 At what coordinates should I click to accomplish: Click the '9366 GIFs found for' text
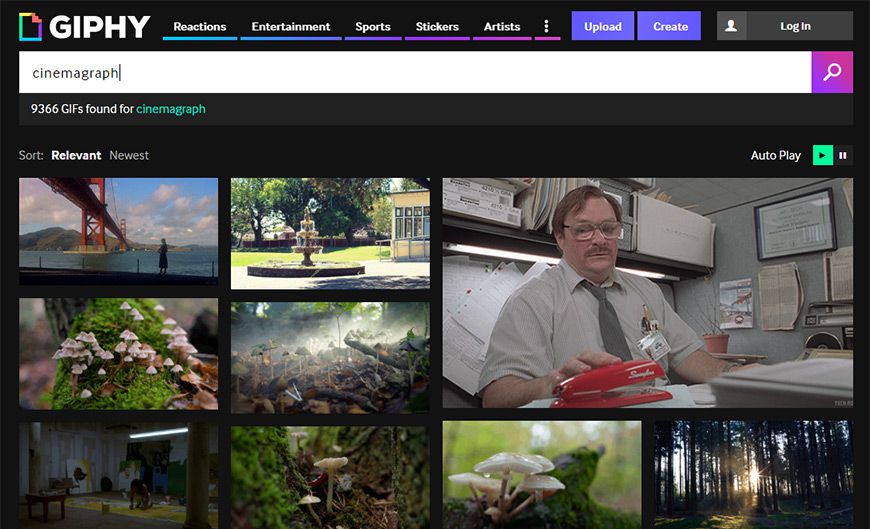coord(83,109)
